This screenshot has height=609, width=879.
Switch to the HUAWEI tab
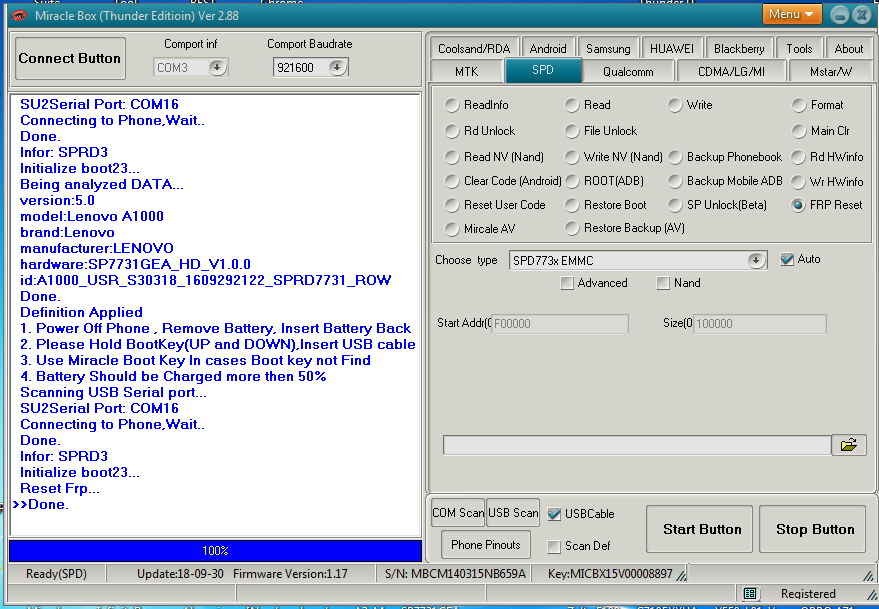point(672,48)
